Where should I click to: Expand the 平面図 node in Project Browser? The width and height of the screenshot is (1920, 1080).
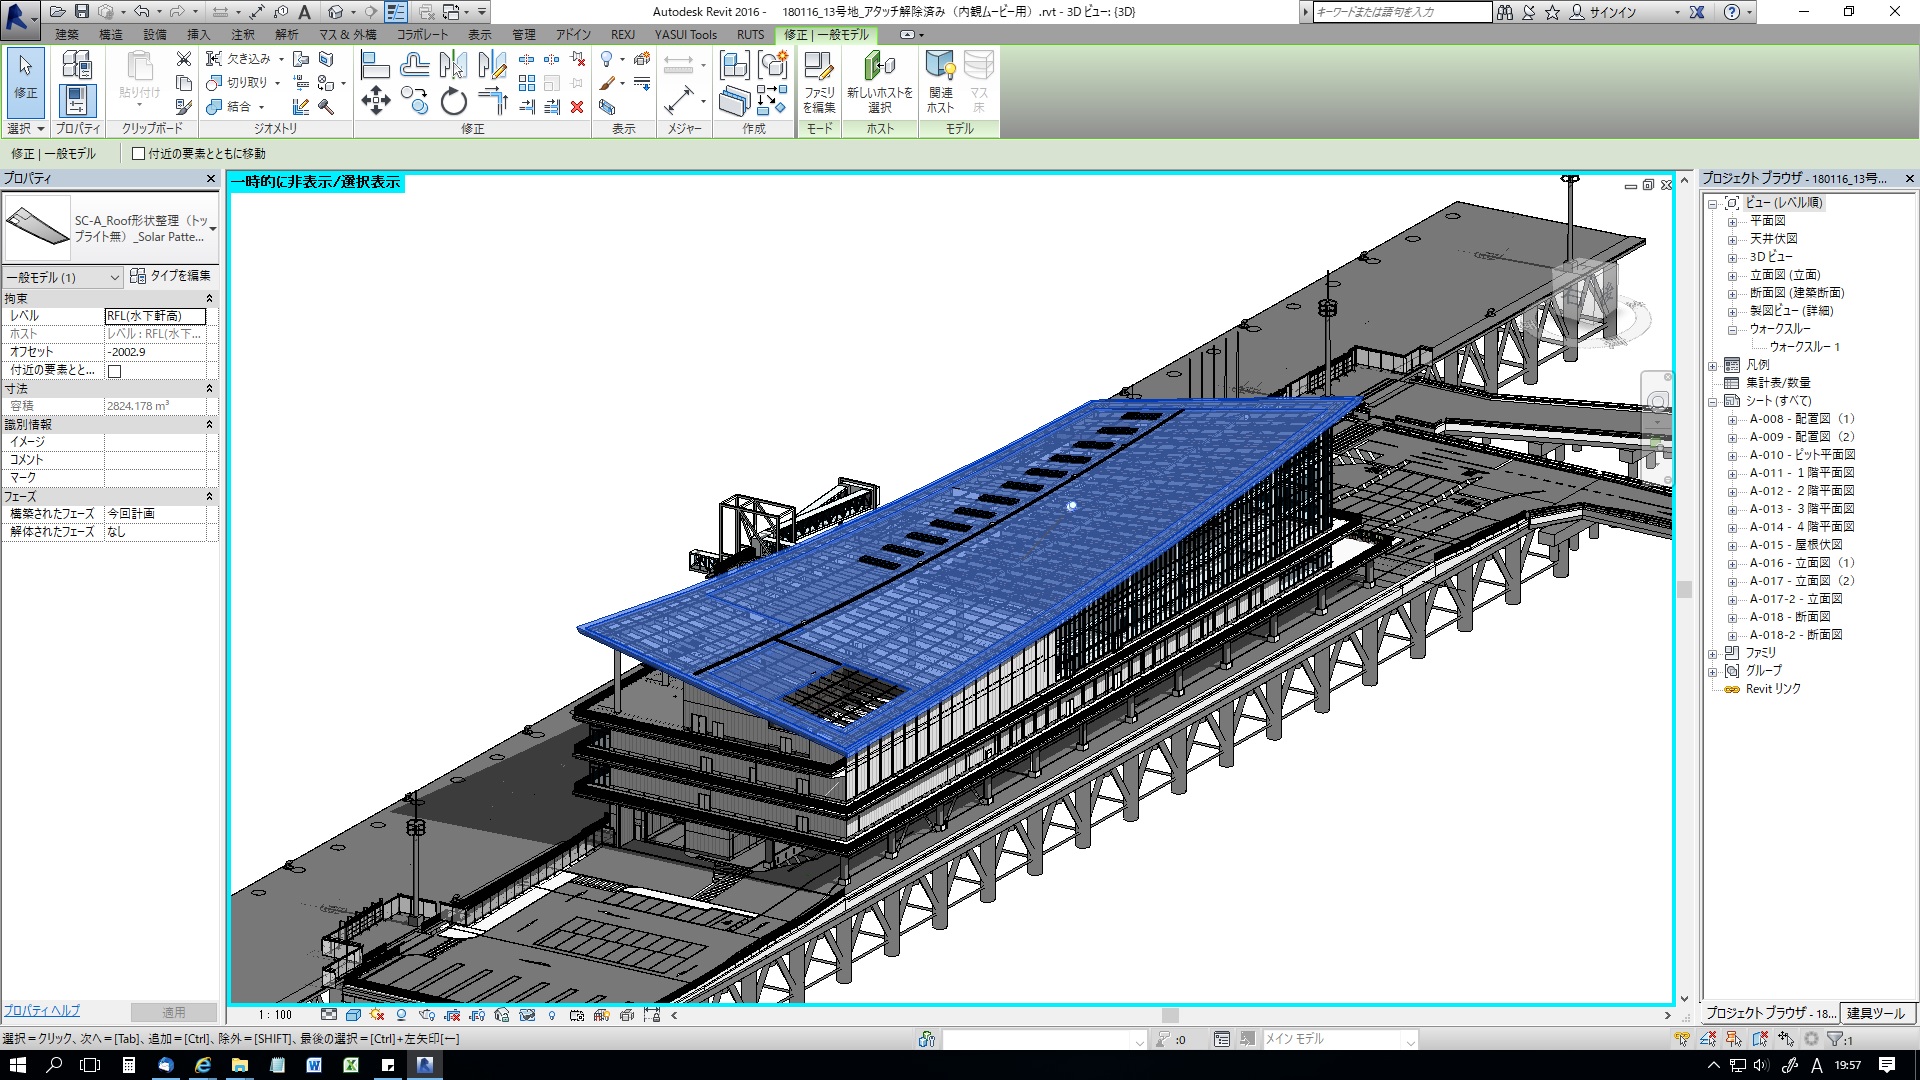tap(1732, 221)
